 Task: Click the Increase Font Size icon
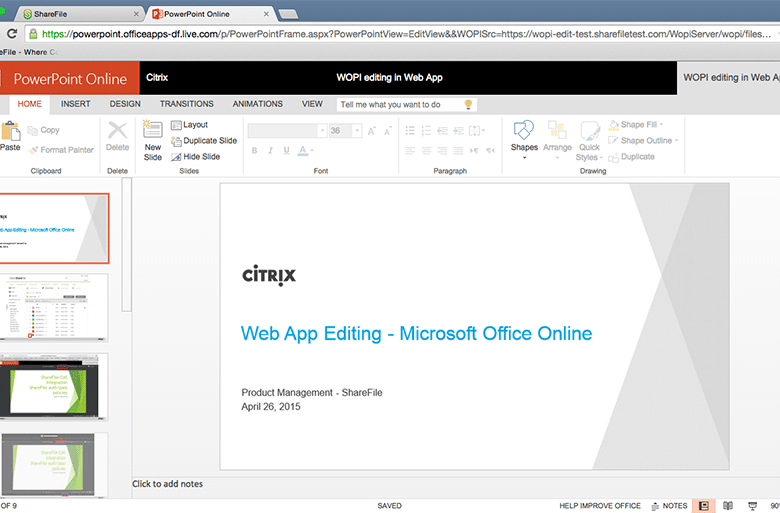(372, 131)
